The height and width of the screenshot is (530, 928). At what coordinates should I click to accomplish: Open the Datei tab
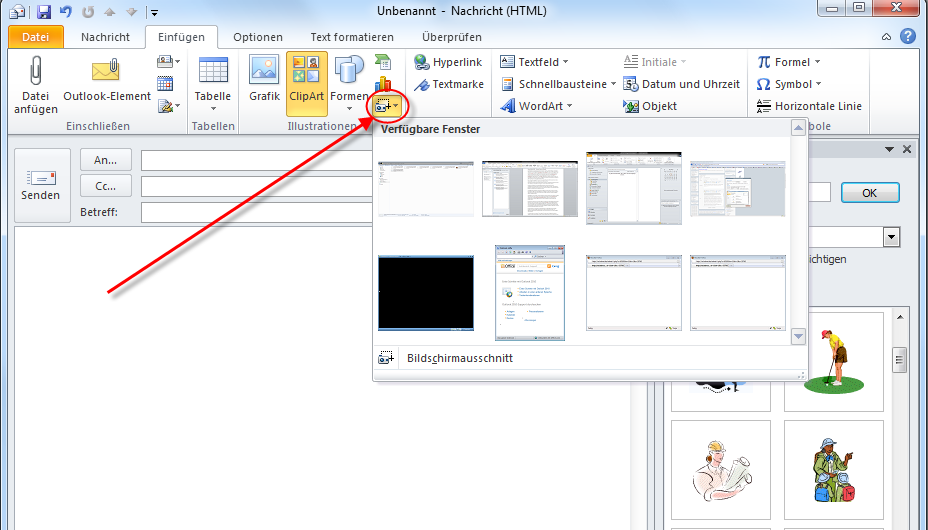click(36, 37)
